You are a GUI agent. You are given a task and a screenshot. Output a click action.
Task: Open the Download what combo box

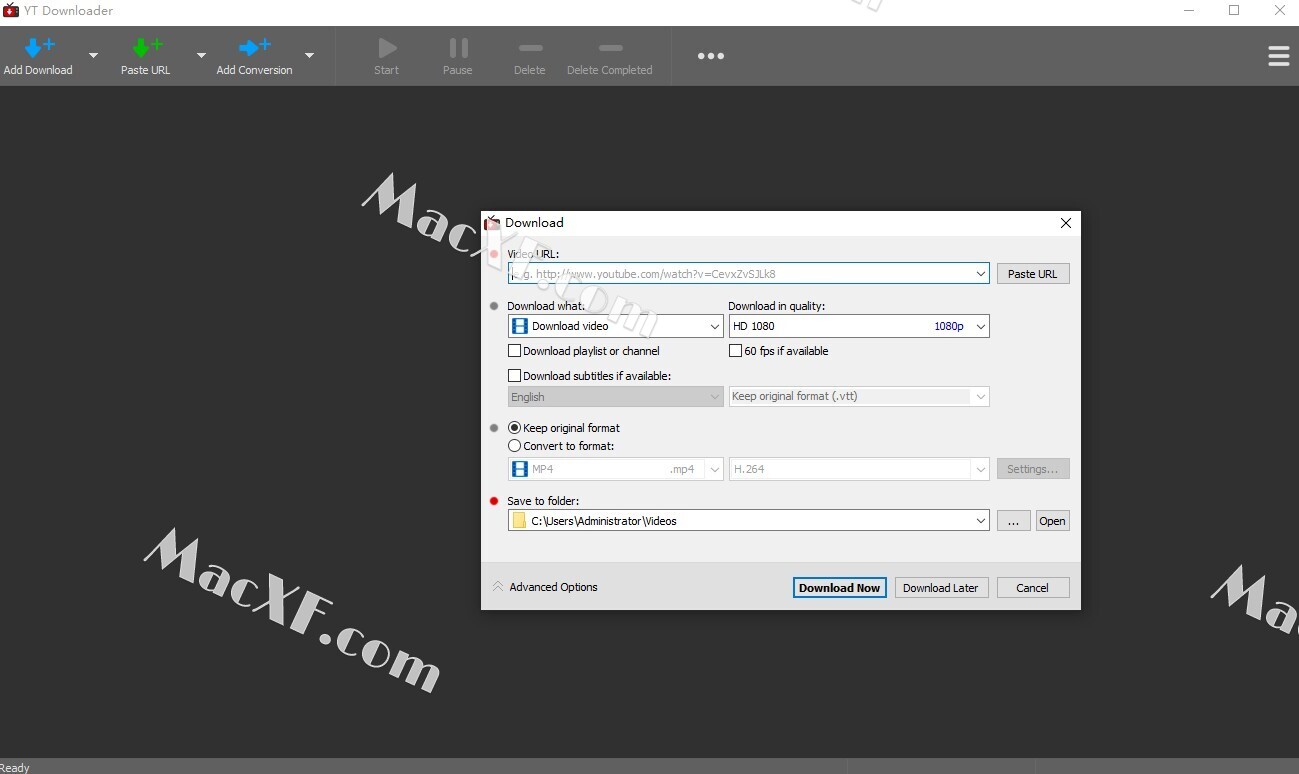(x=615, y=326)
